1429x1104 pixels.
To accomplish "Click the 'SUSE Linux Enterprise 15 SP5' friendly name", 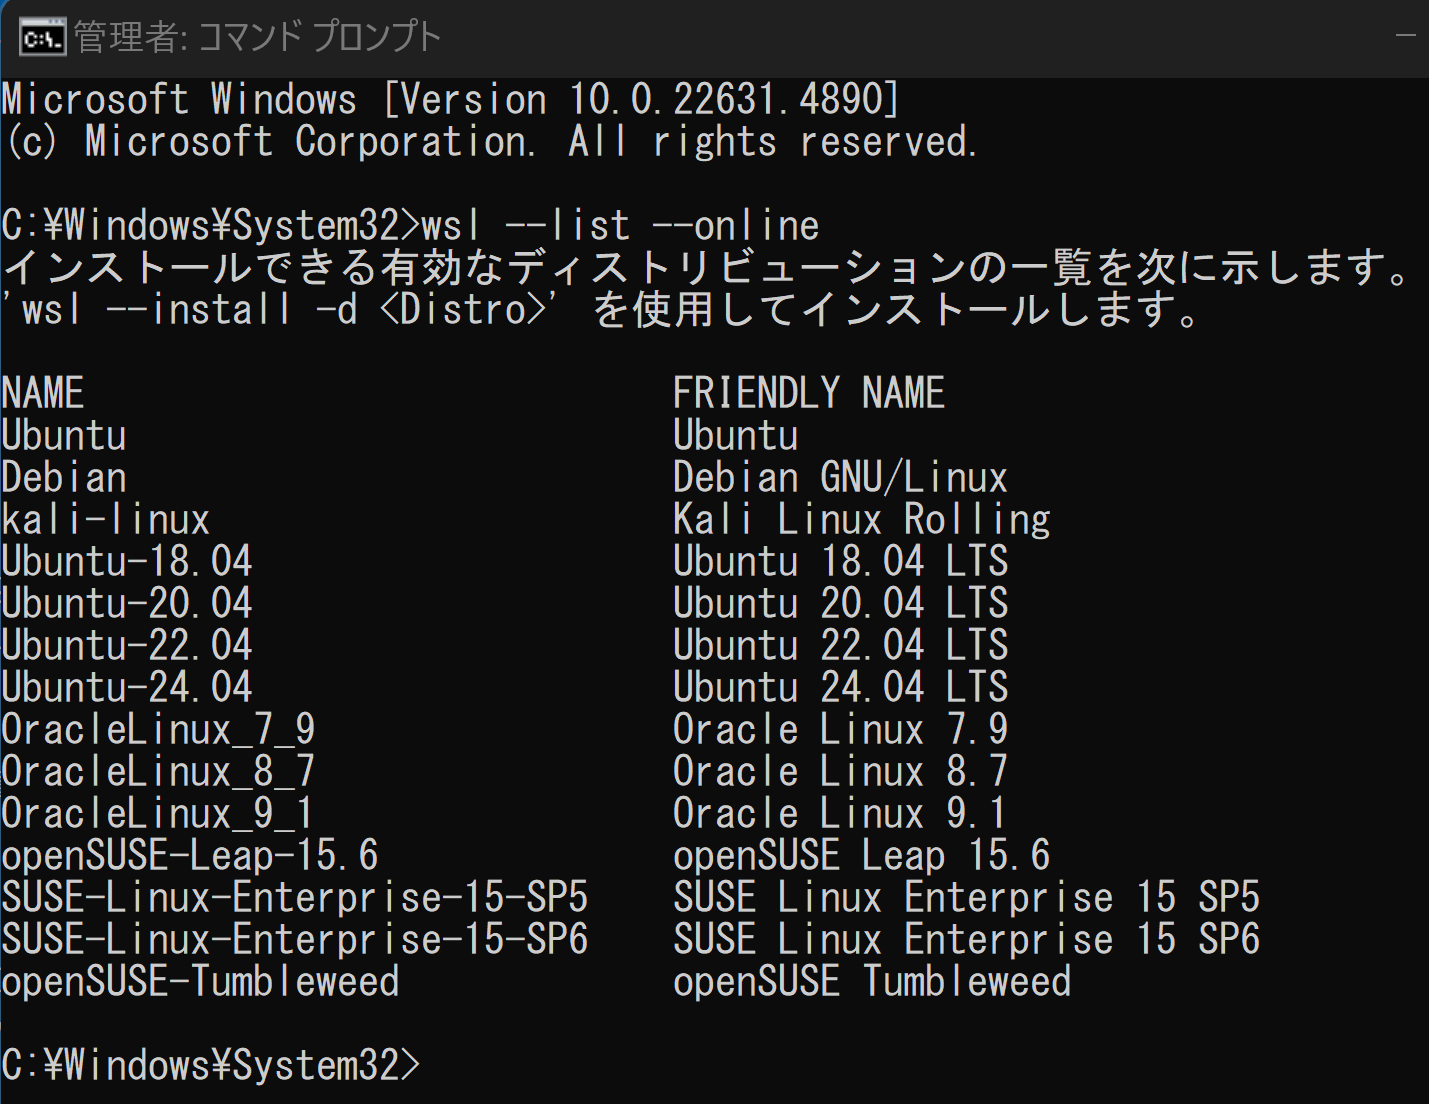I will point(967,897).
